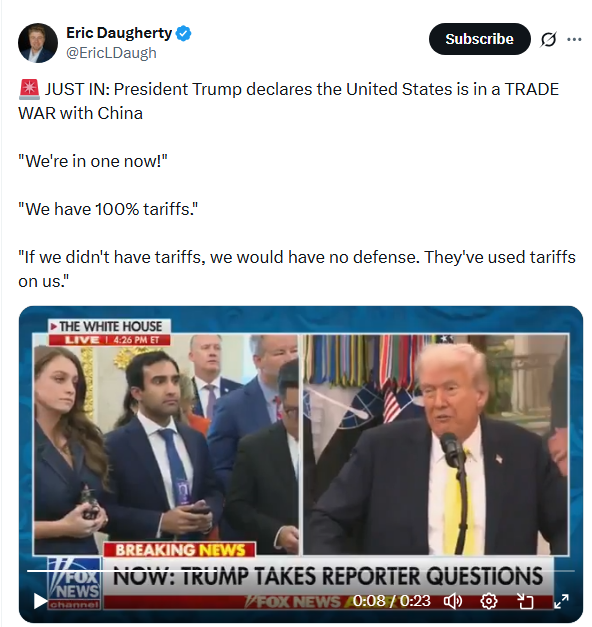Click the red siren emoji
Image resolution: width=592 pixels, height=627 pixels.
click(29, 89)
